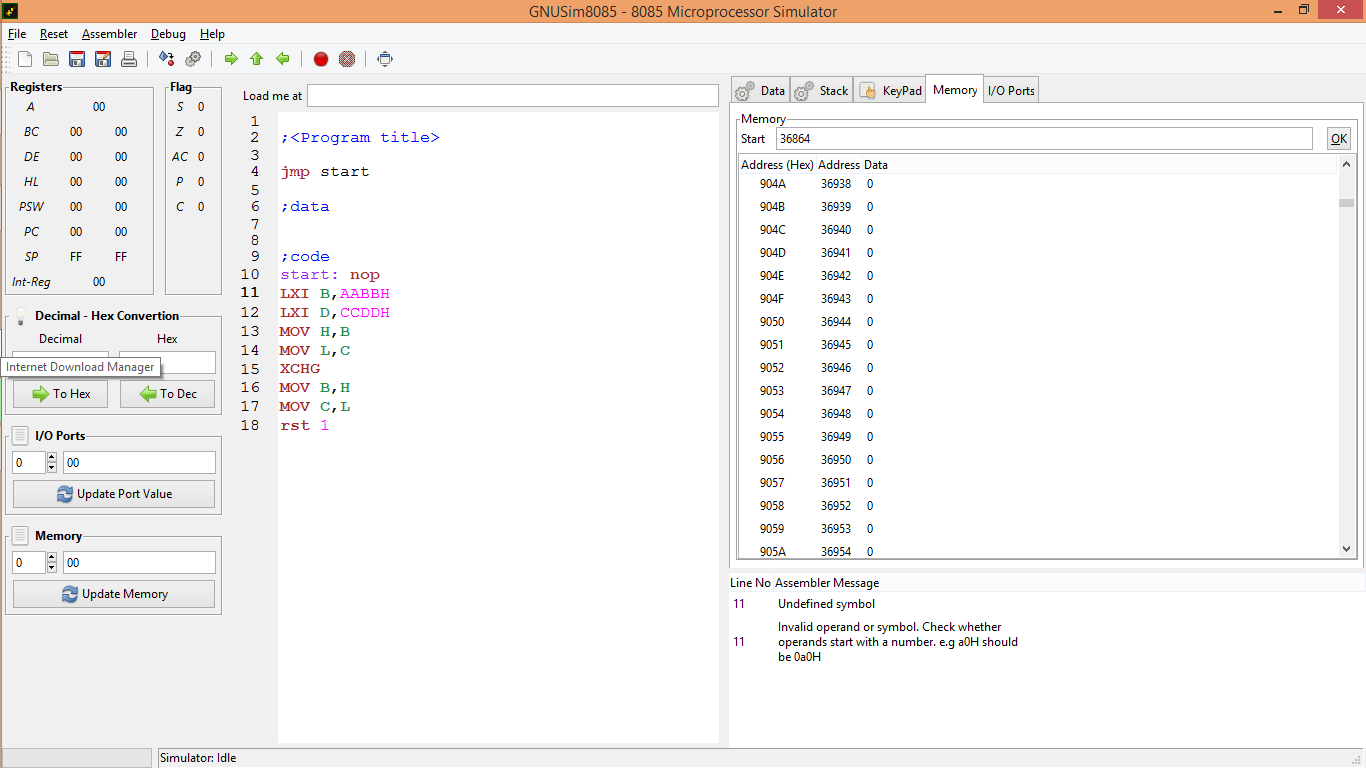Click the red breakpoint circle icon

[321, 59]
